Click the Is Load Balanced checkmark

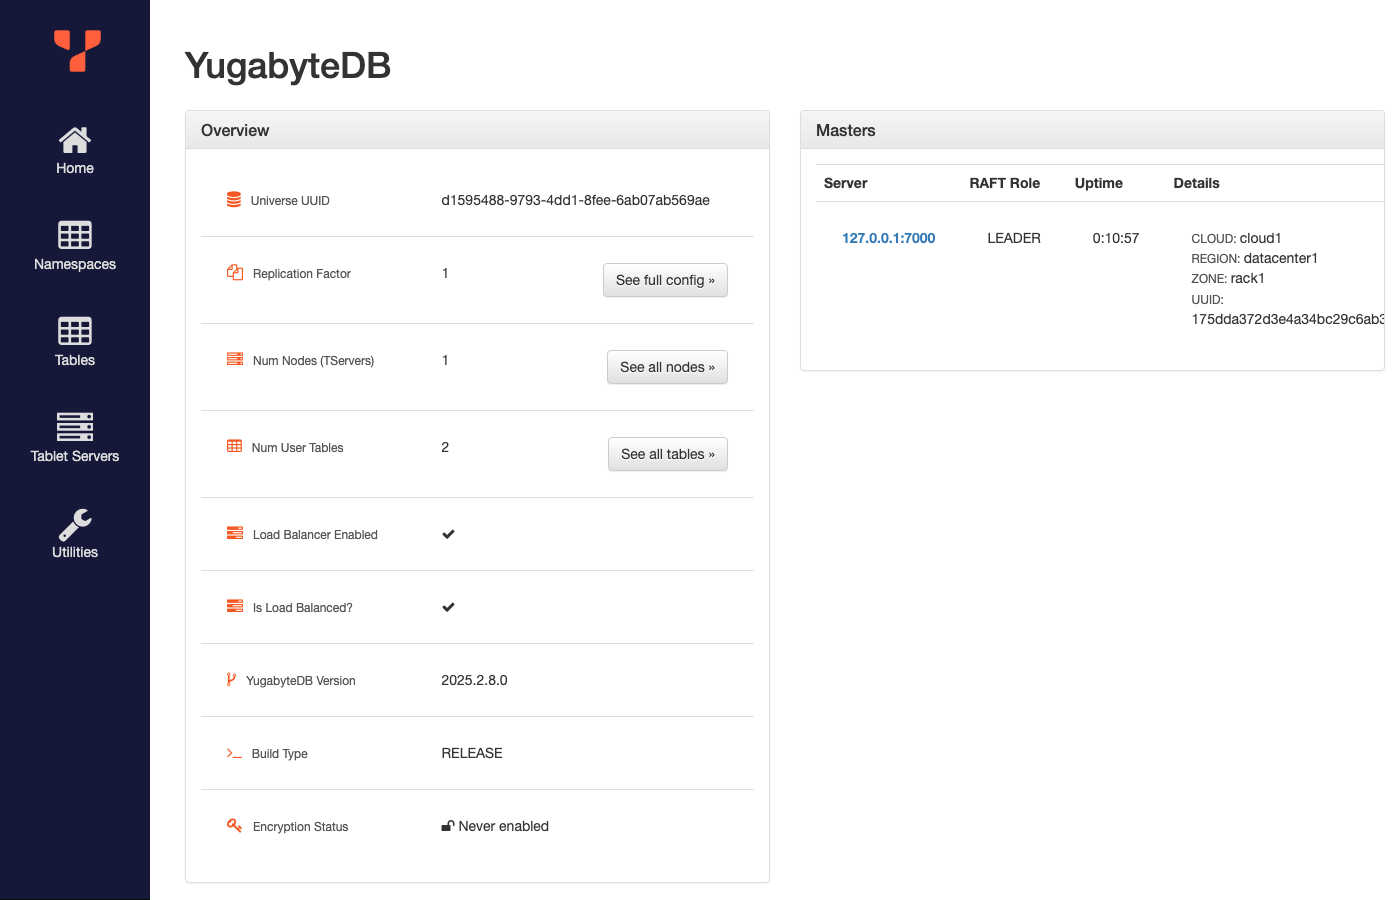coord(448,607)
